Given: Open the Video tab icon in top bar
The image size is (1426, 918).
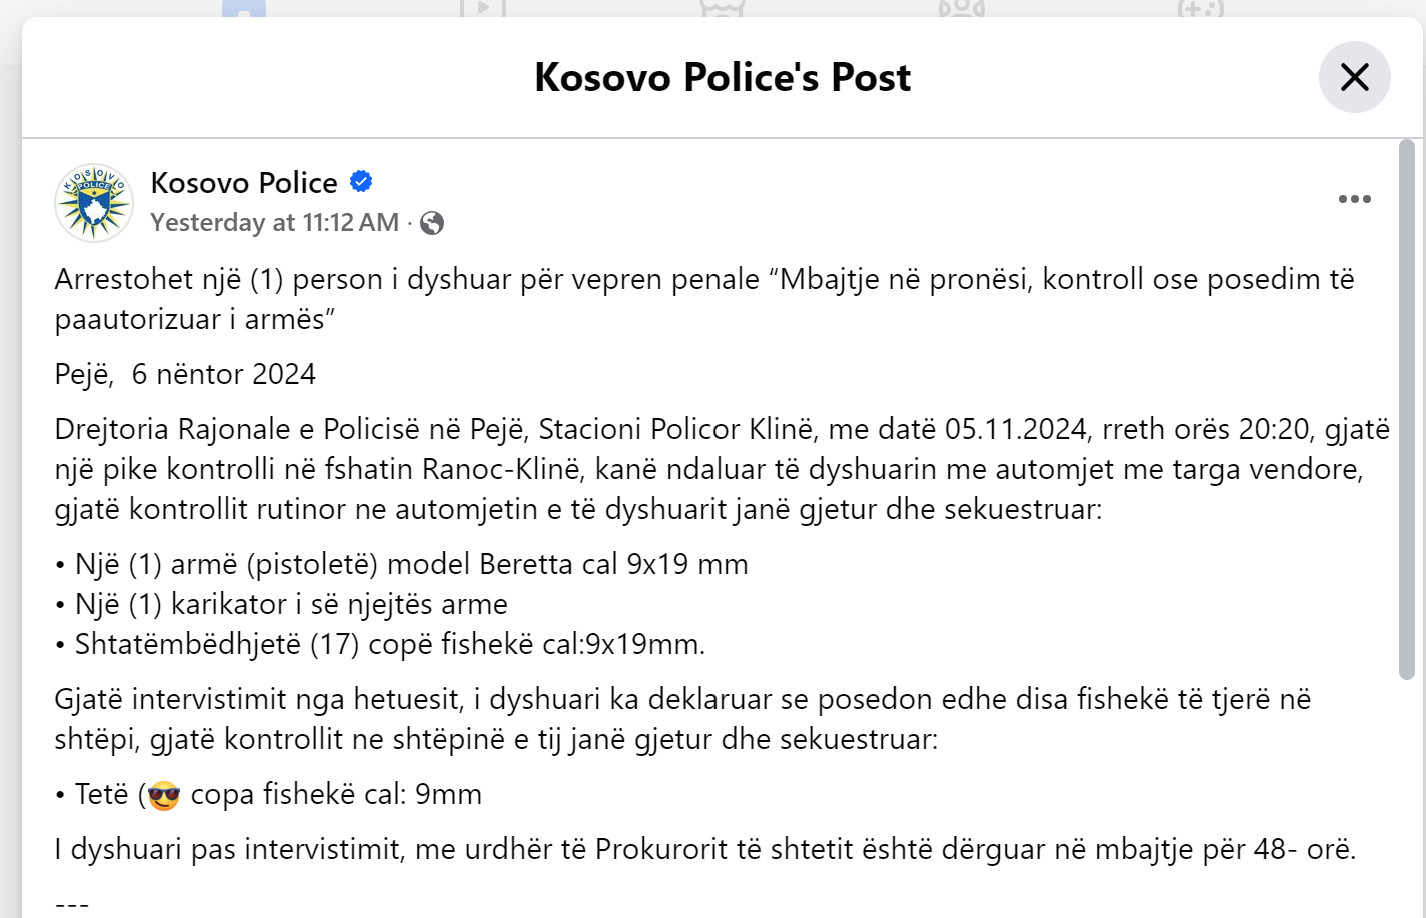Looking at the screenshot, I should (x=483, y=8).
